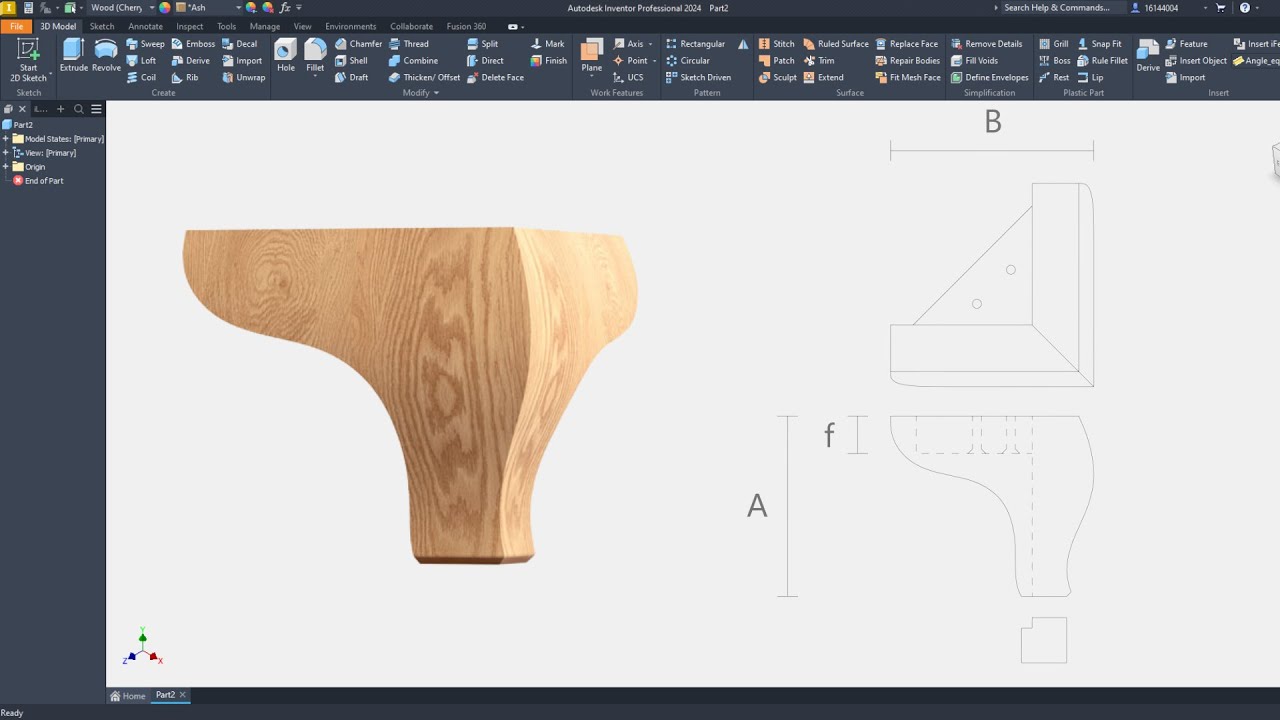The width and height of the screenshot is (1280, 720).
Task: Click Thicken/ Offset tool
Action: tap(424, 77)
